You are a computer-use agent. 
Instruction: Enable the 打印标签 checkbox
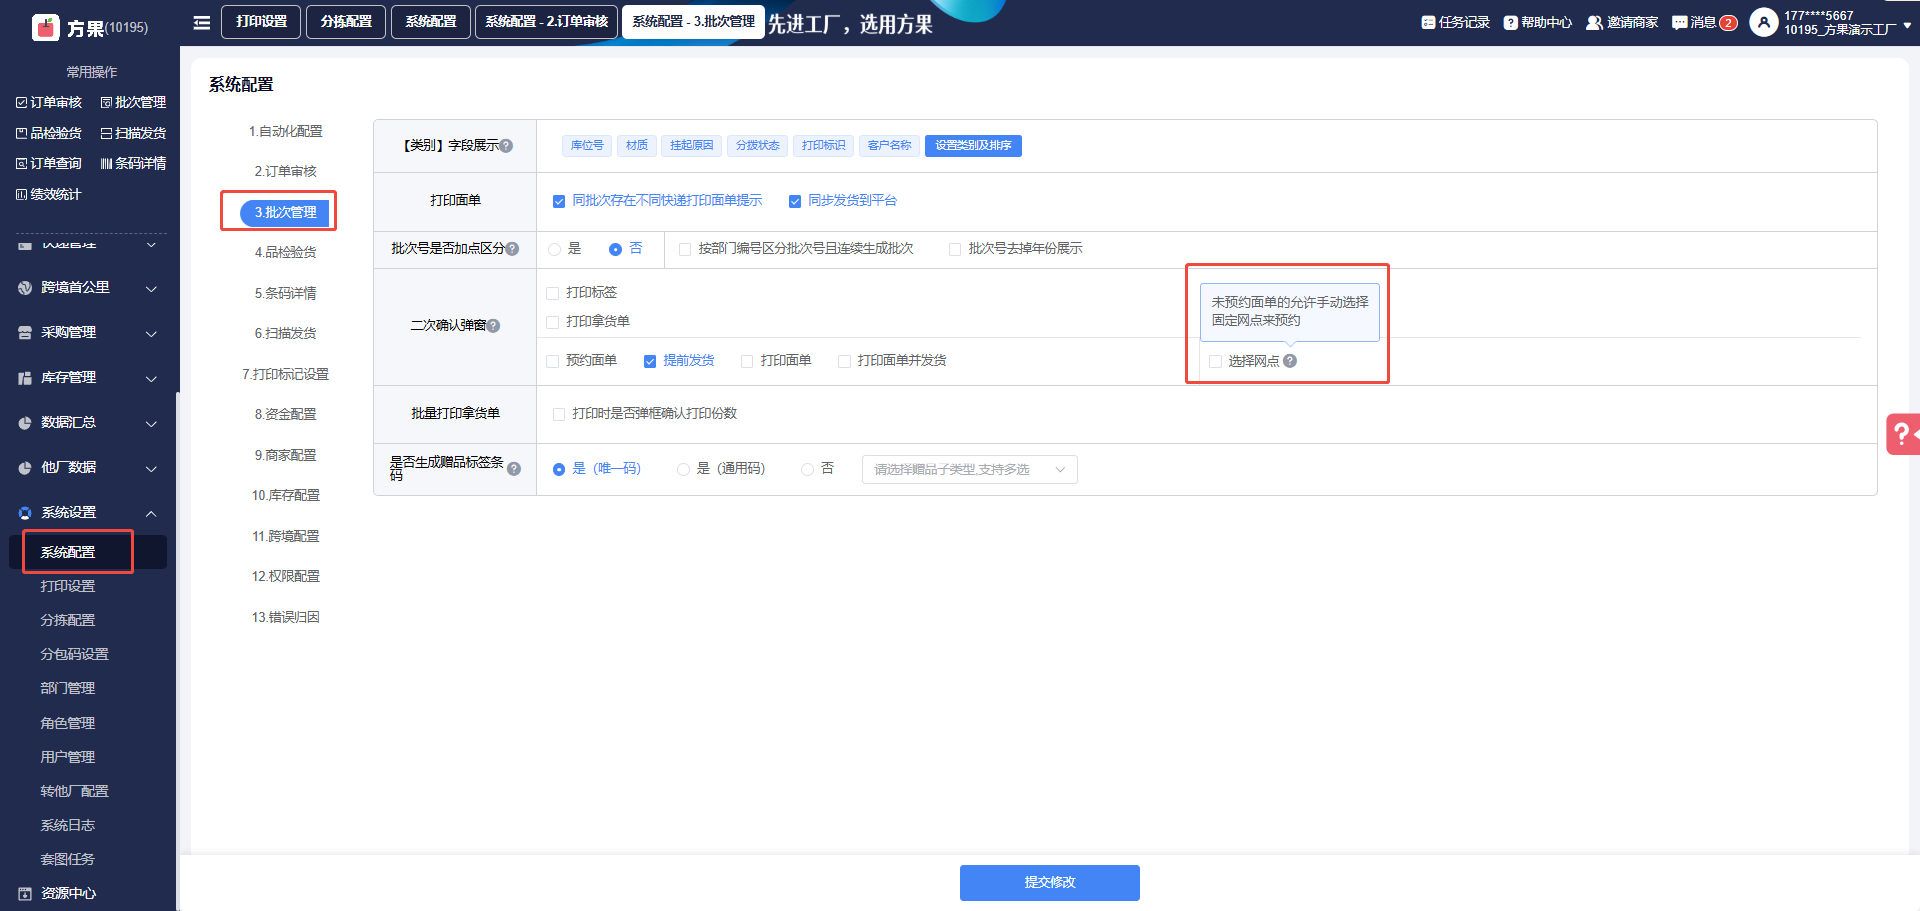553,293
